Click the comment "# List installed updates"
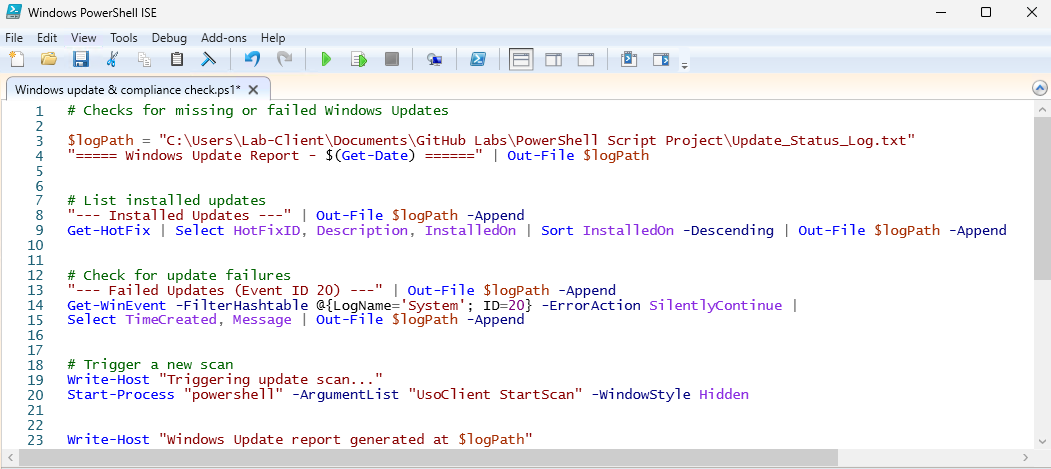Viewport: 1051px width, 469px height. (x=166, y=200)
